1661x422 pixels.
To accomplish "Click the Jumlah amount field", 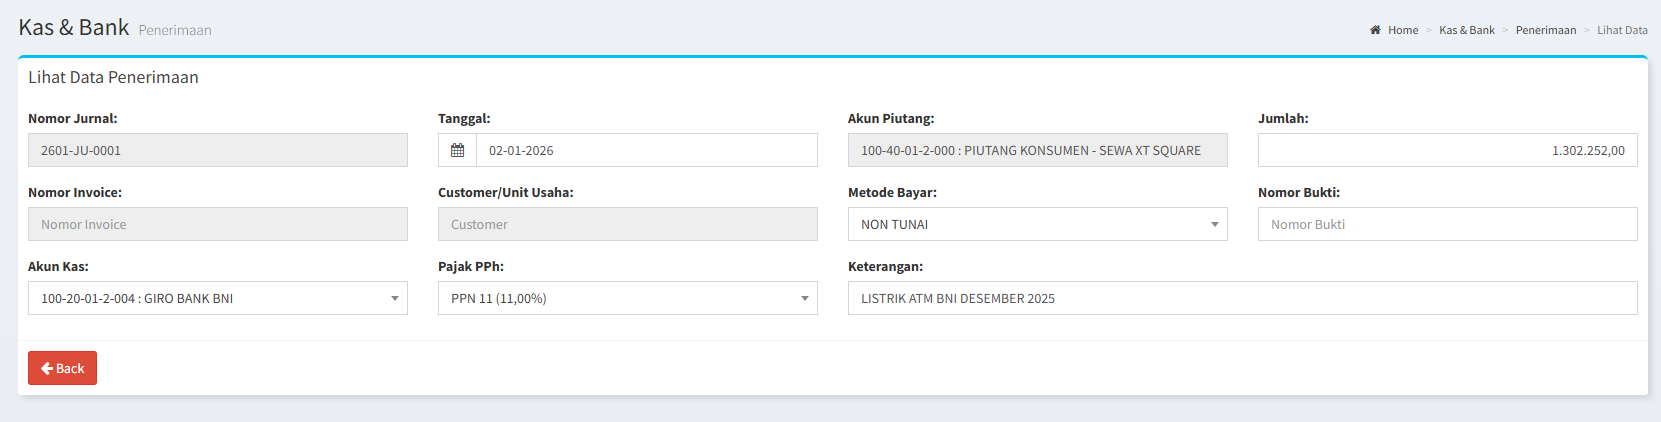I will (x=1447, y=150).
